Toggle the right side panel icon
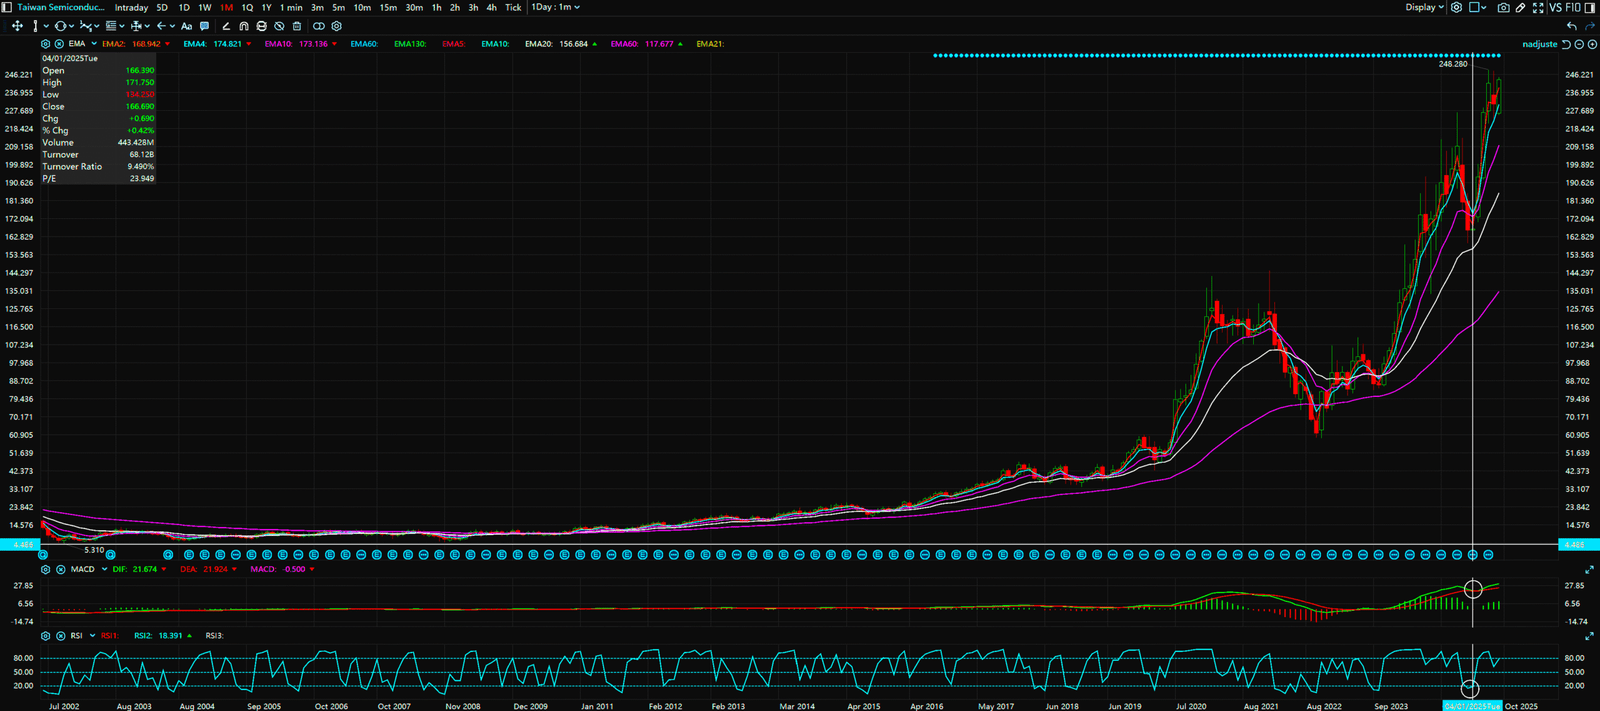Image resolution: width=1600 pixels, height=711 pixels. [x=1589, y=7]
